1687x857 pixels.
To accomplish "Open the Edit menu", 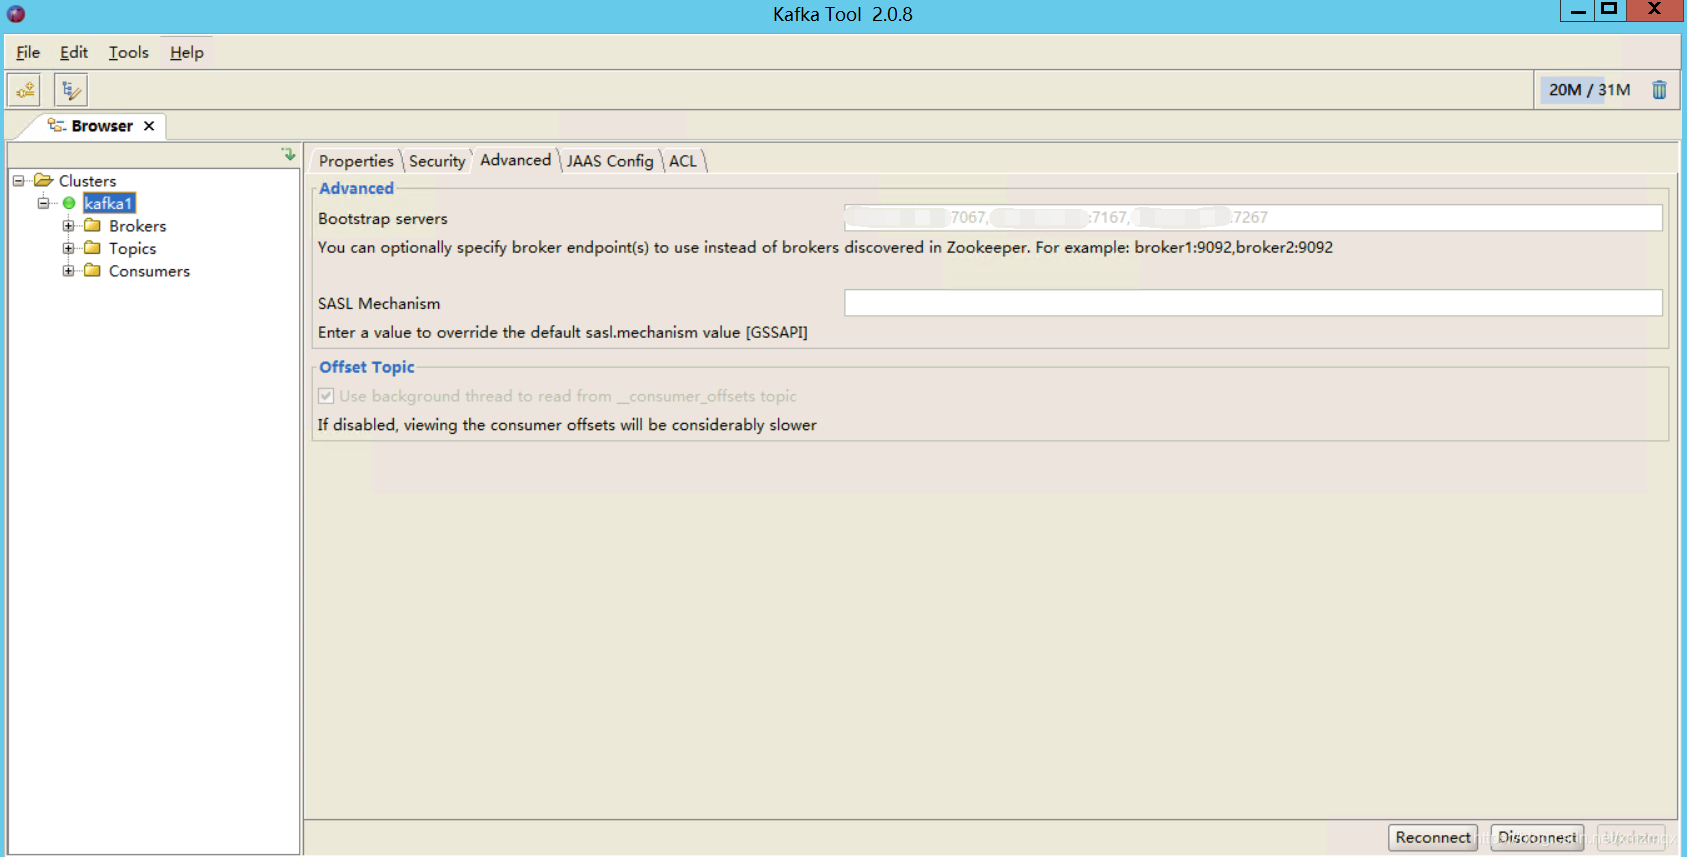I will point(74,52).
